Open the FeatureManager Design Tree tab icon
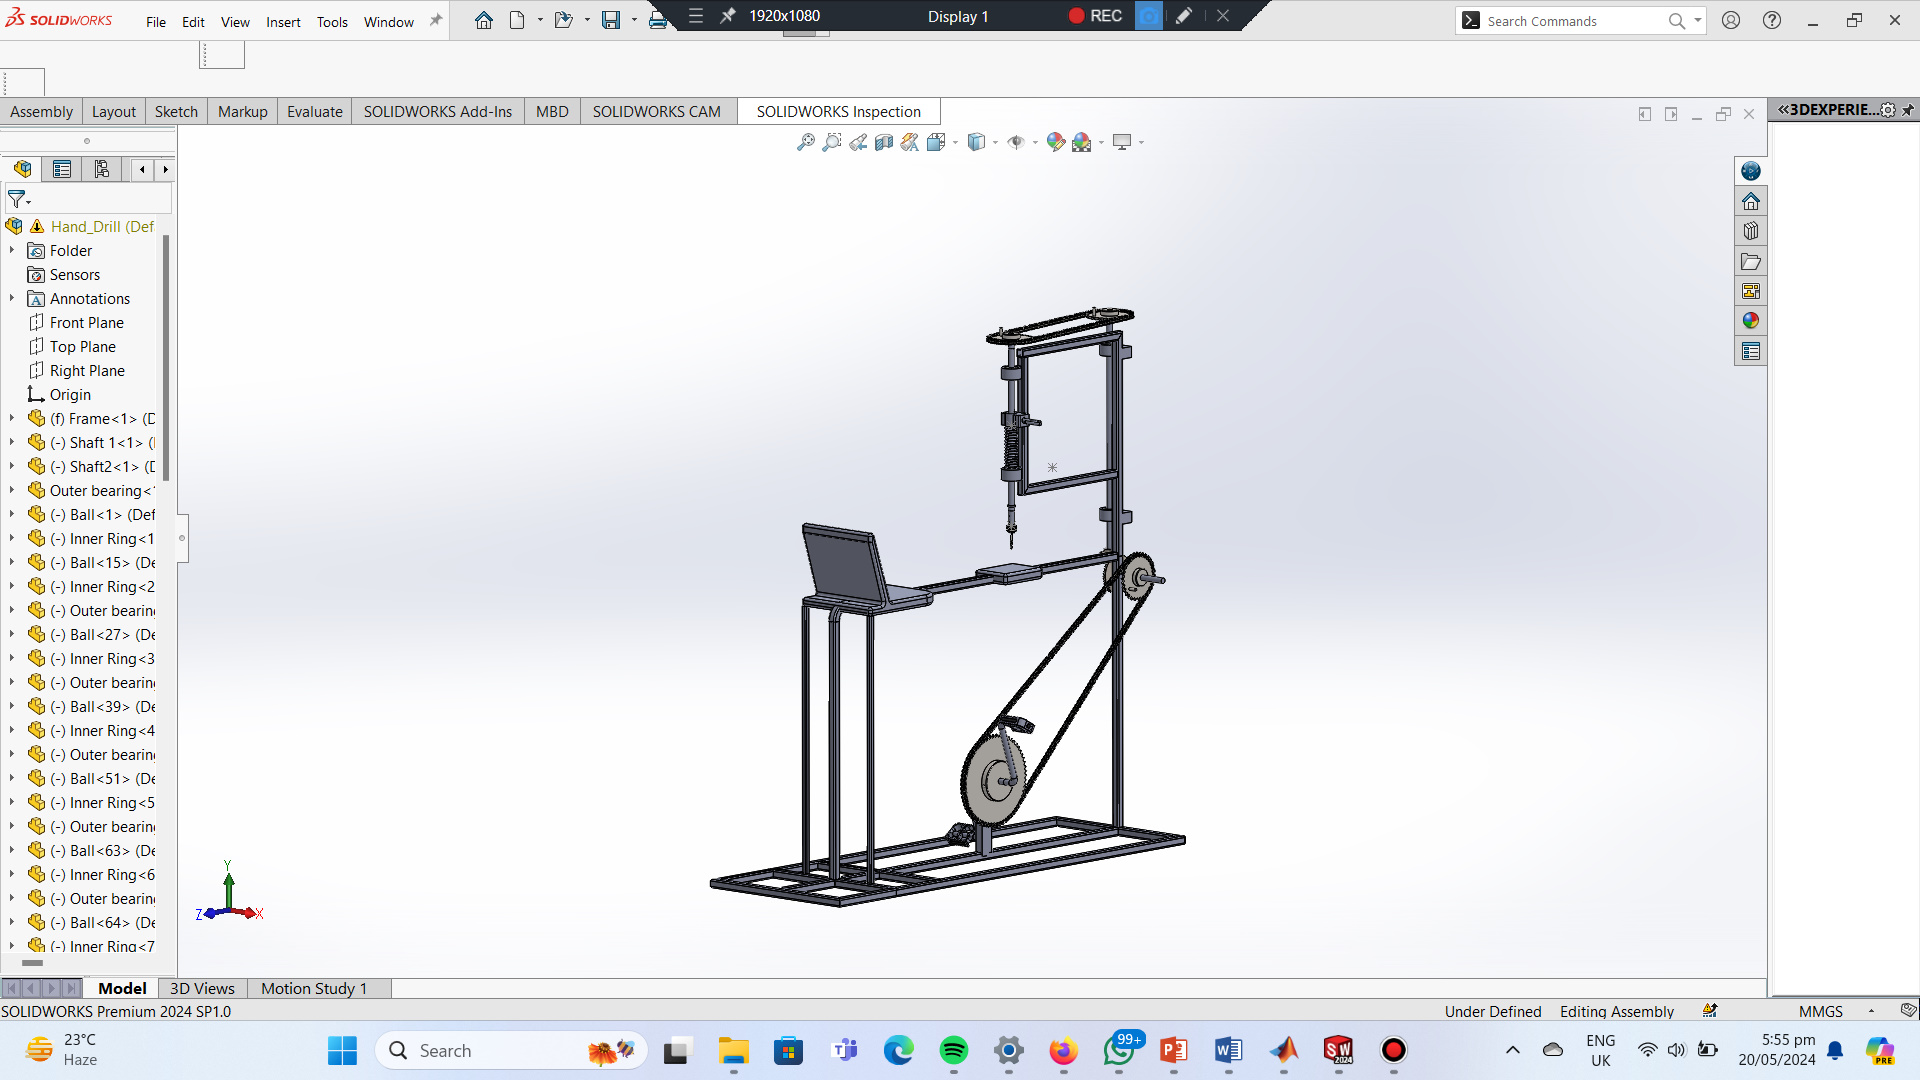The height and width of the screenshot is (1080, 1920). (22, 169)
